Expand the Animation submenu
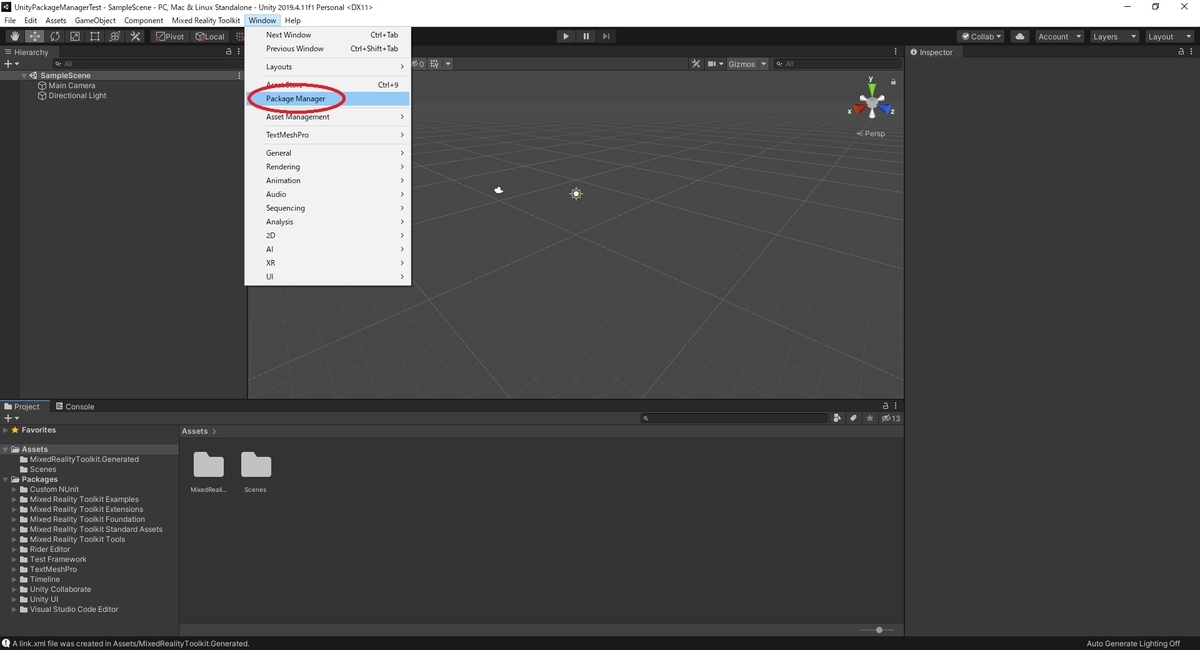Image resolution: width=1200 pixels, height=650 pixels. [328, 181]
